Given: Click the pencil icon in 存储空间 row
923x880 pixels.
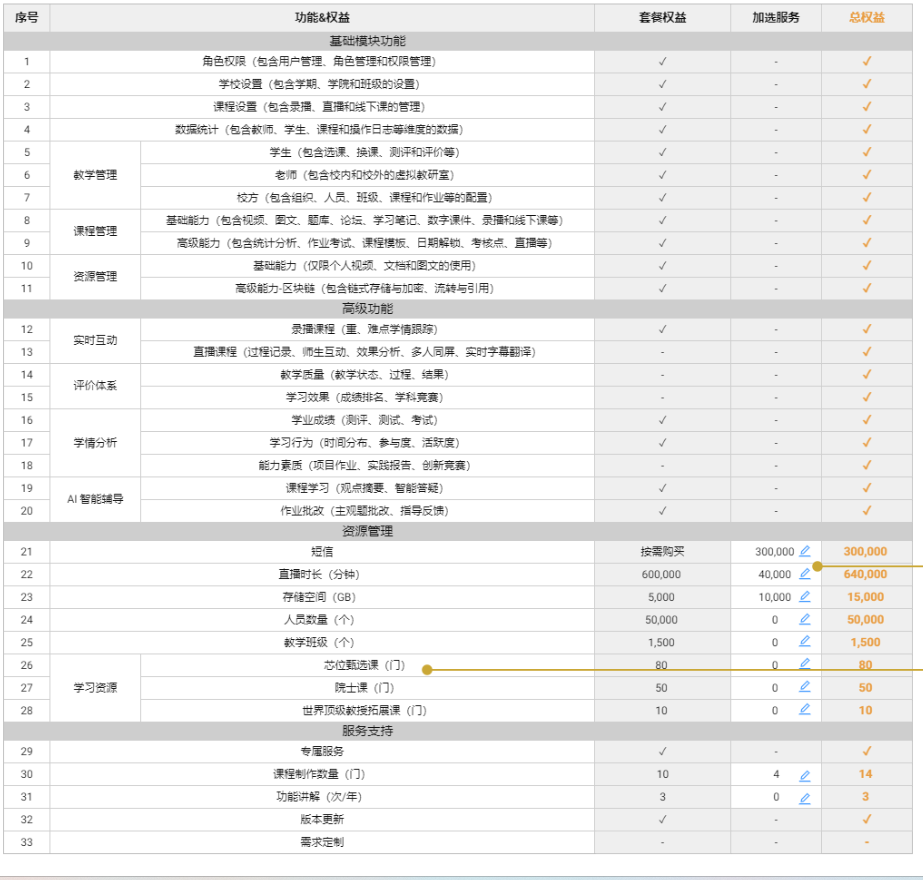Looking at the screenshot, I should [805, 597].
